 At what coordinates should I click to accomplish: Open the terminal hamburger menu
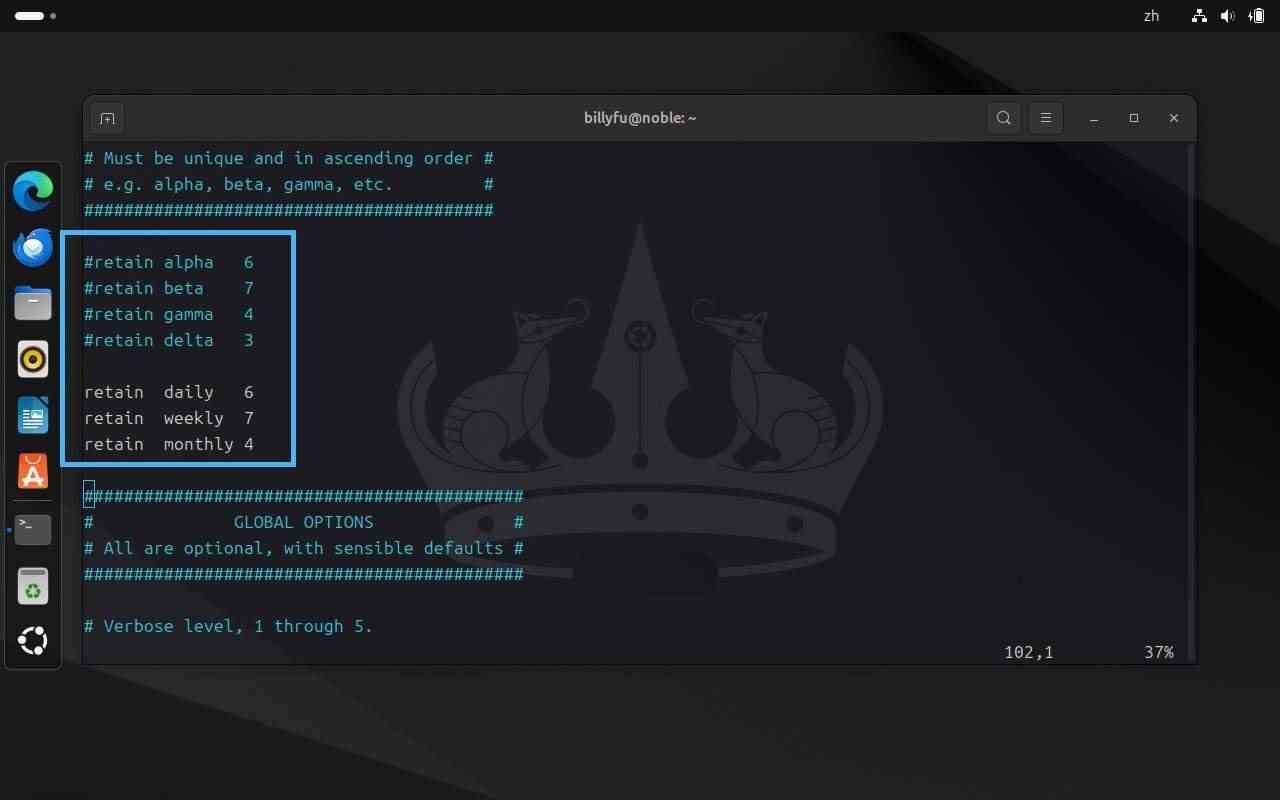(x=1046, y=118)
